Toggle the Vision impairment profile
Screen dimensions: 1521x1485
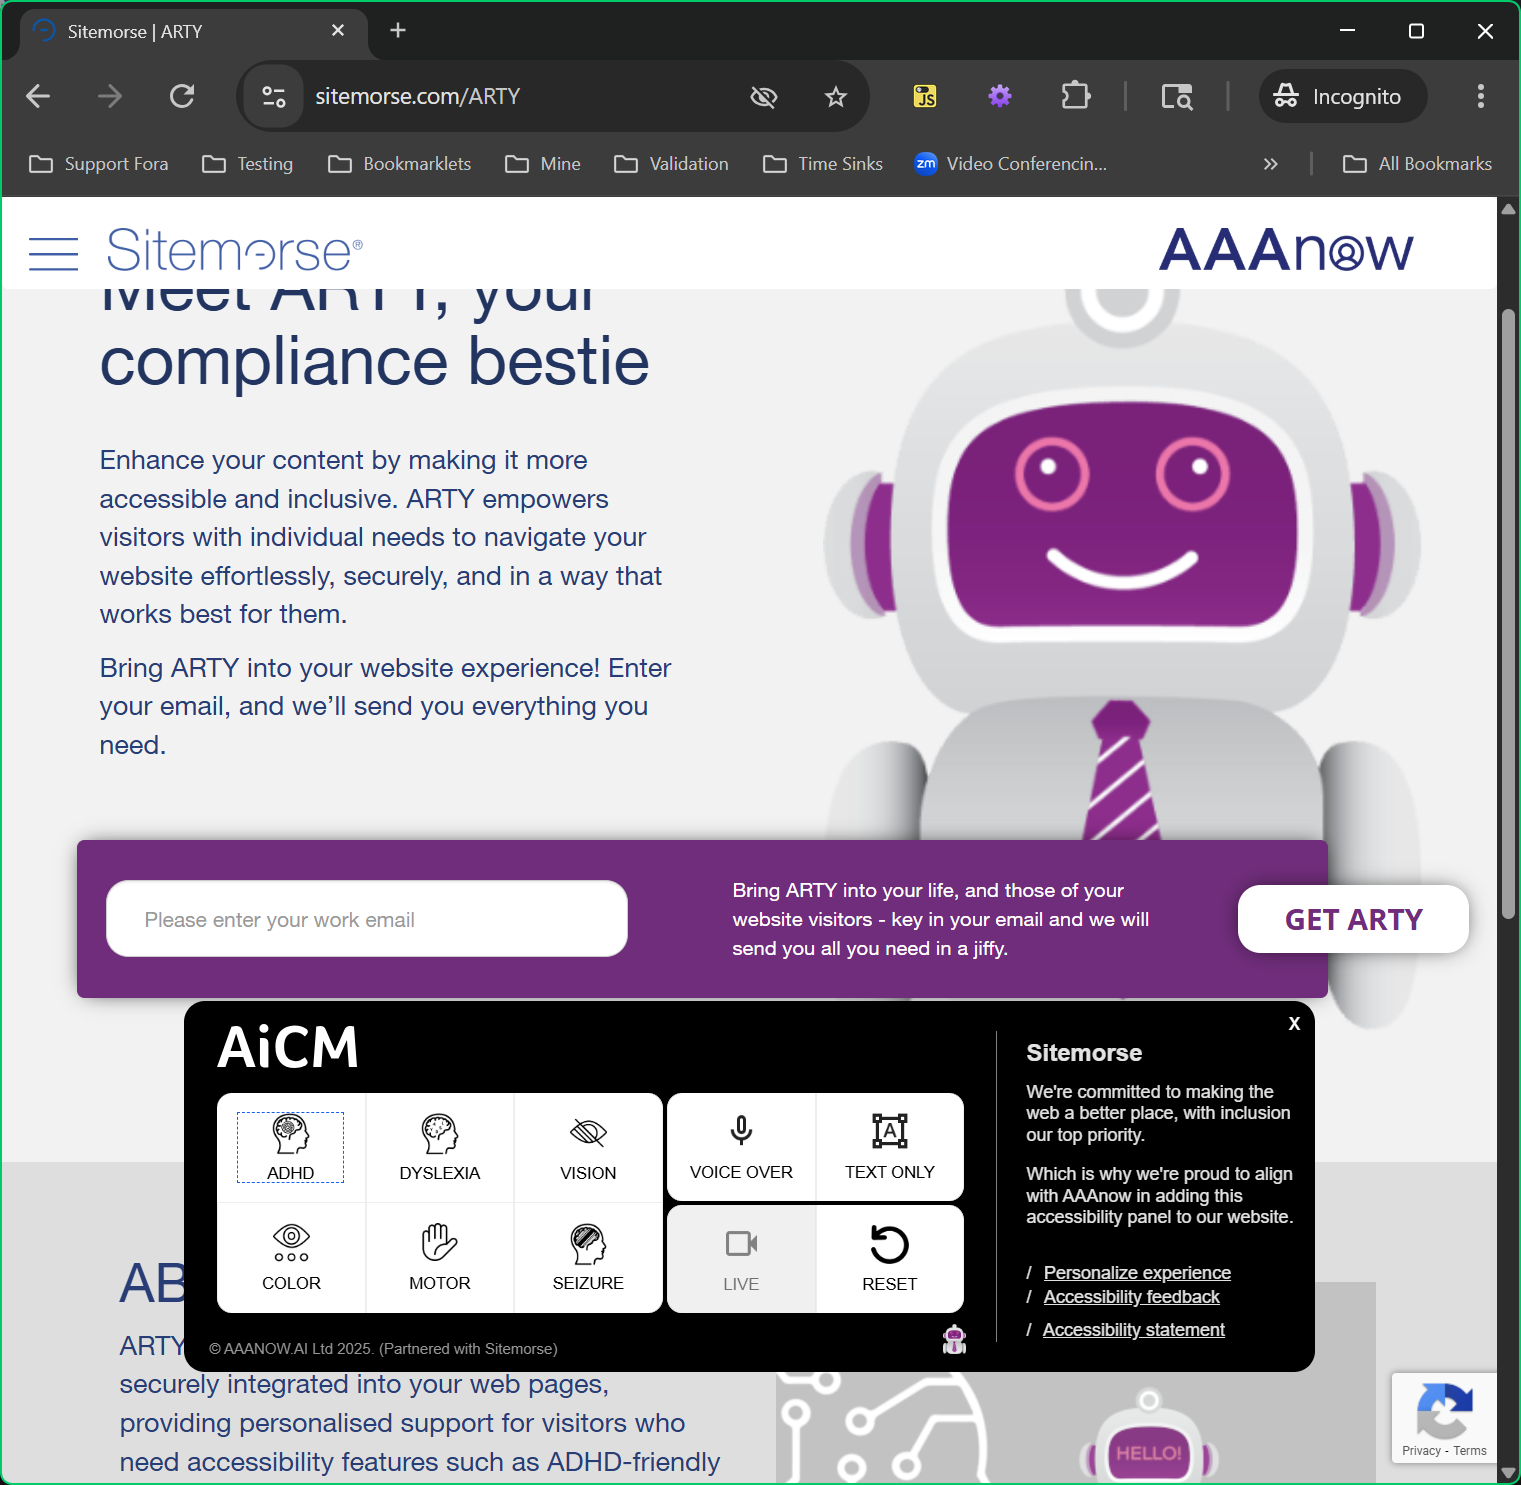coord(588,1147)
